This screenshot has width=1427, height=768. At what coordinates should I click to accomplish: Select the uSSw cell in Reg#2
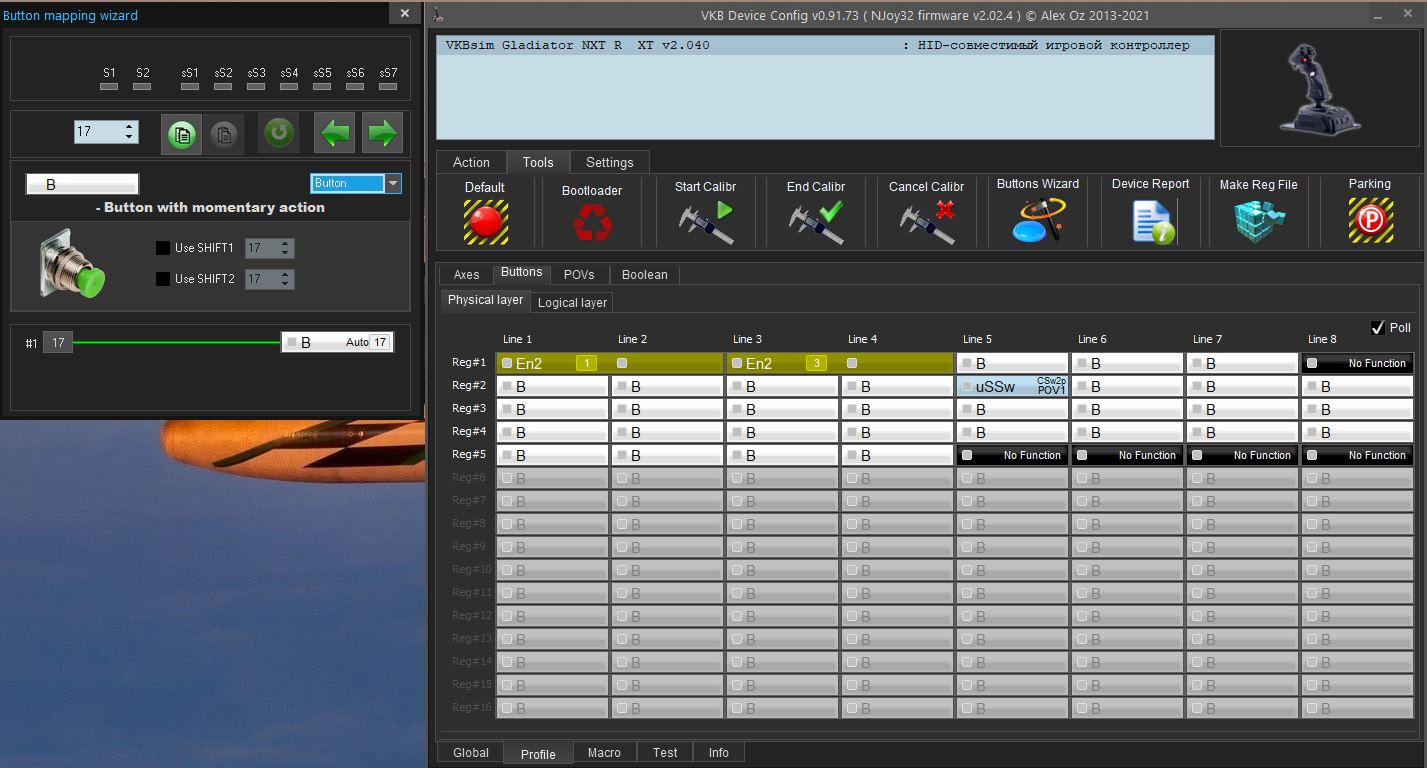1012,386
